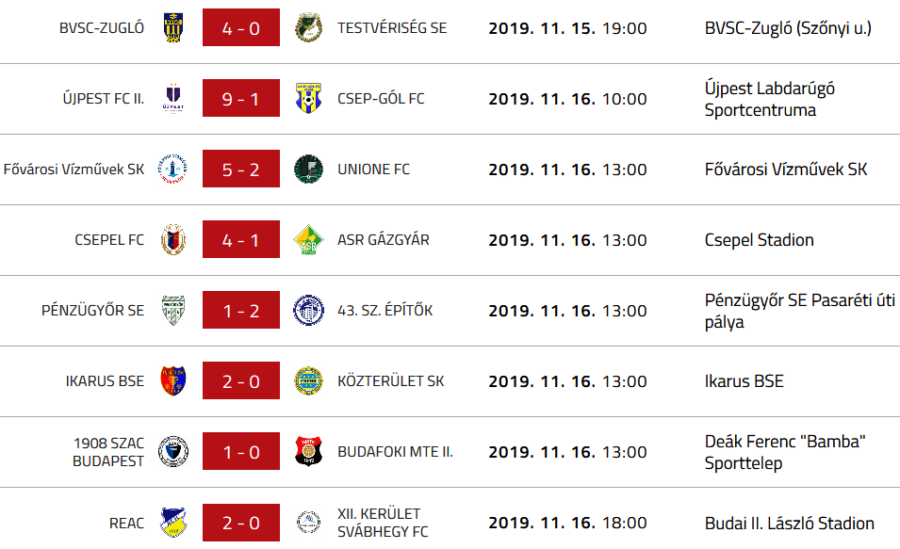Image resolution: width=900 pixels, height=549 pixels.
Task: Click the Csepel FC team crest
Action: tap(173, 240)
